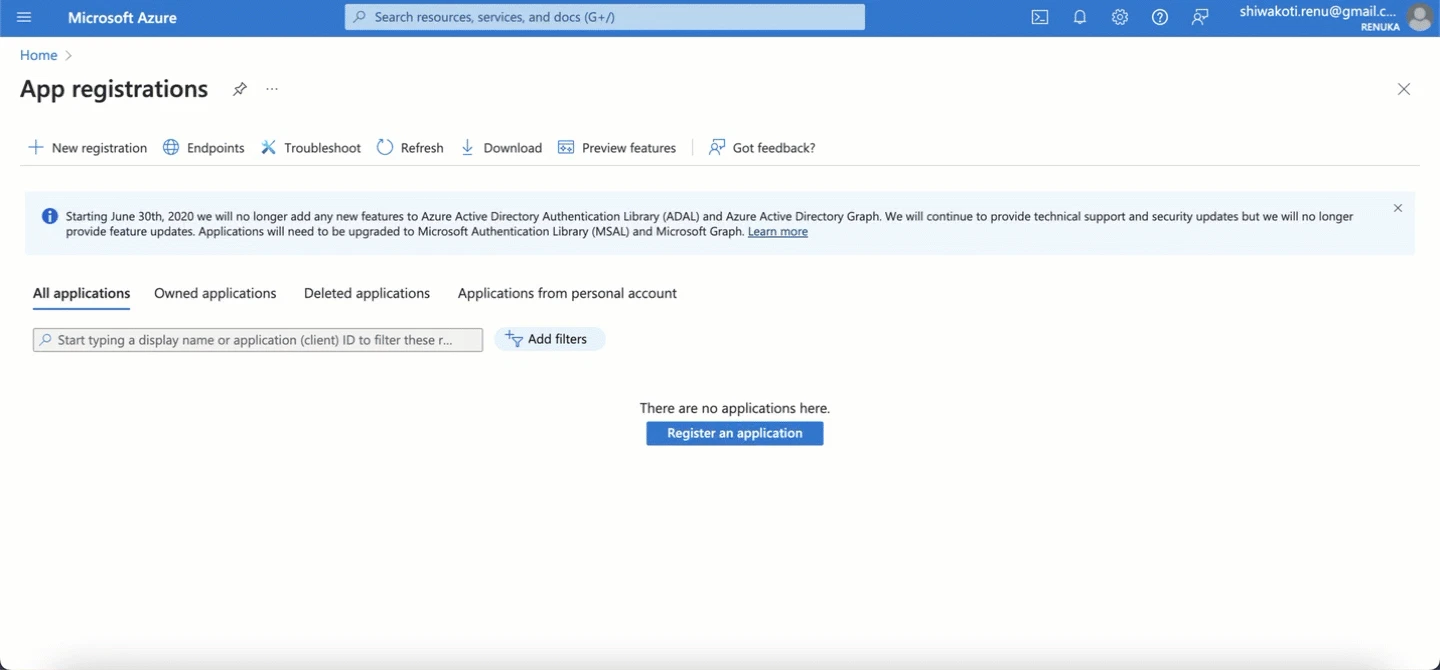Viewport: 1440px width, 670px height.
Task: Open the more options ellipsis next to the pin
Action: coord(271,89)
